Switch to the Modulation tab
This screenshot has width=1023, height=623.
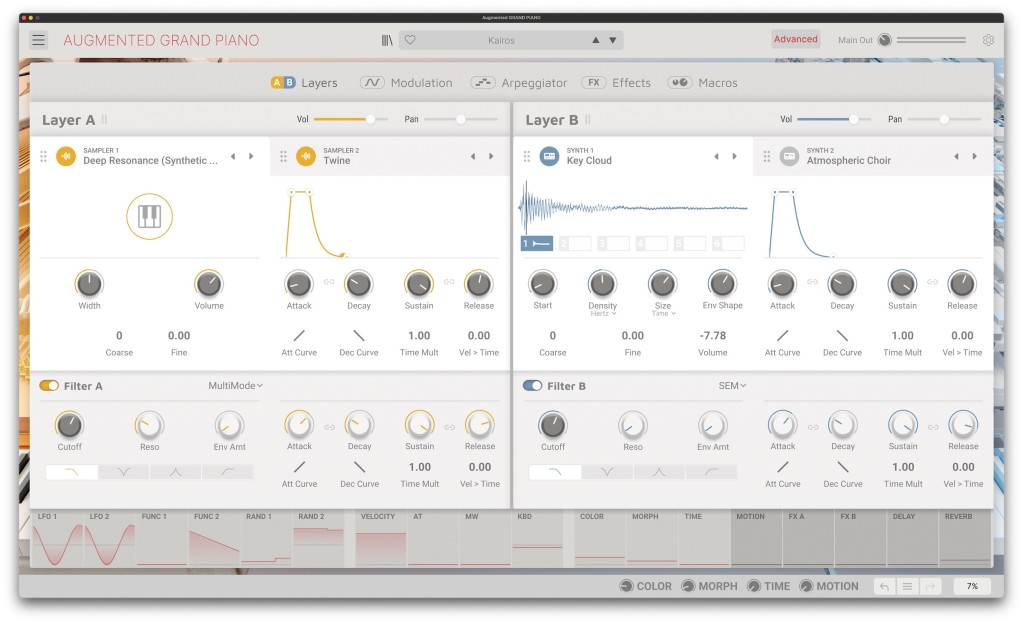tap(406, 83)
